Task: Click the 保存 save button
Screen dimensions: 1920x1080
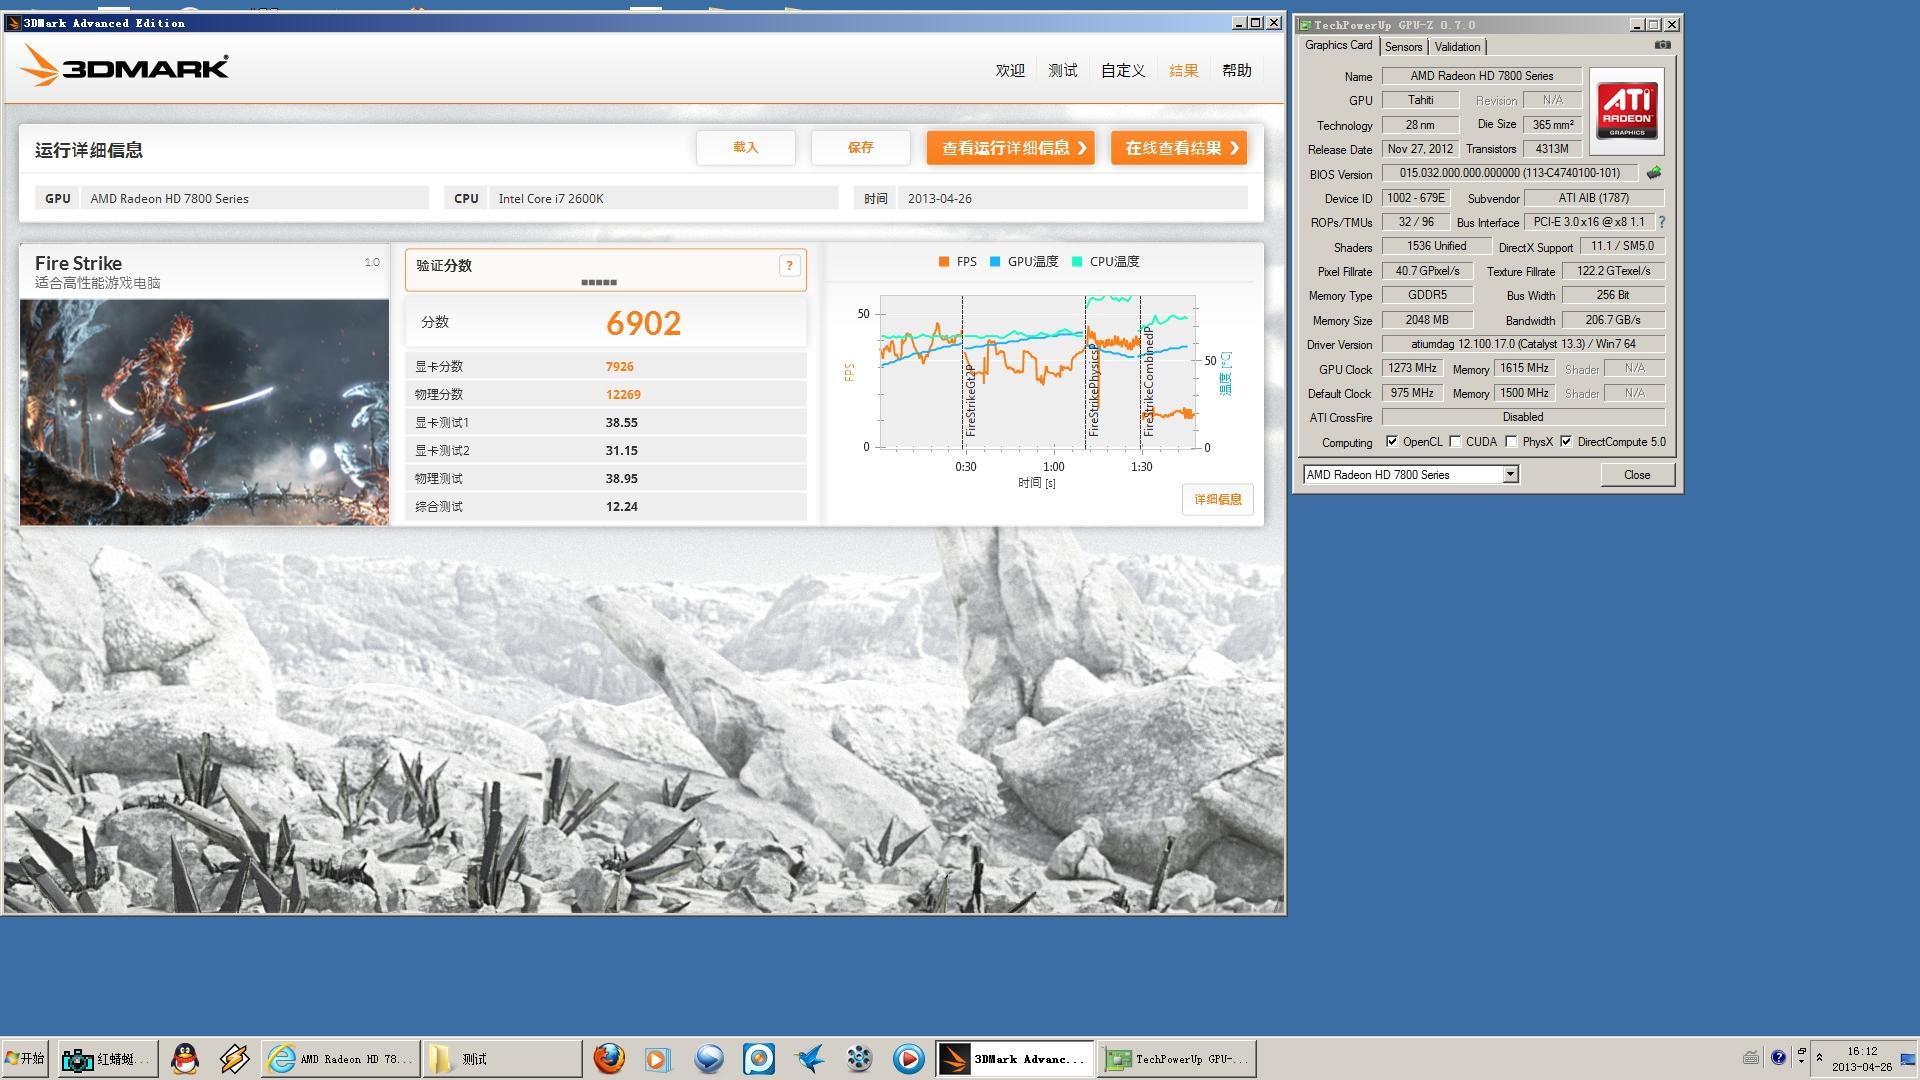Action: pos(861,147)
